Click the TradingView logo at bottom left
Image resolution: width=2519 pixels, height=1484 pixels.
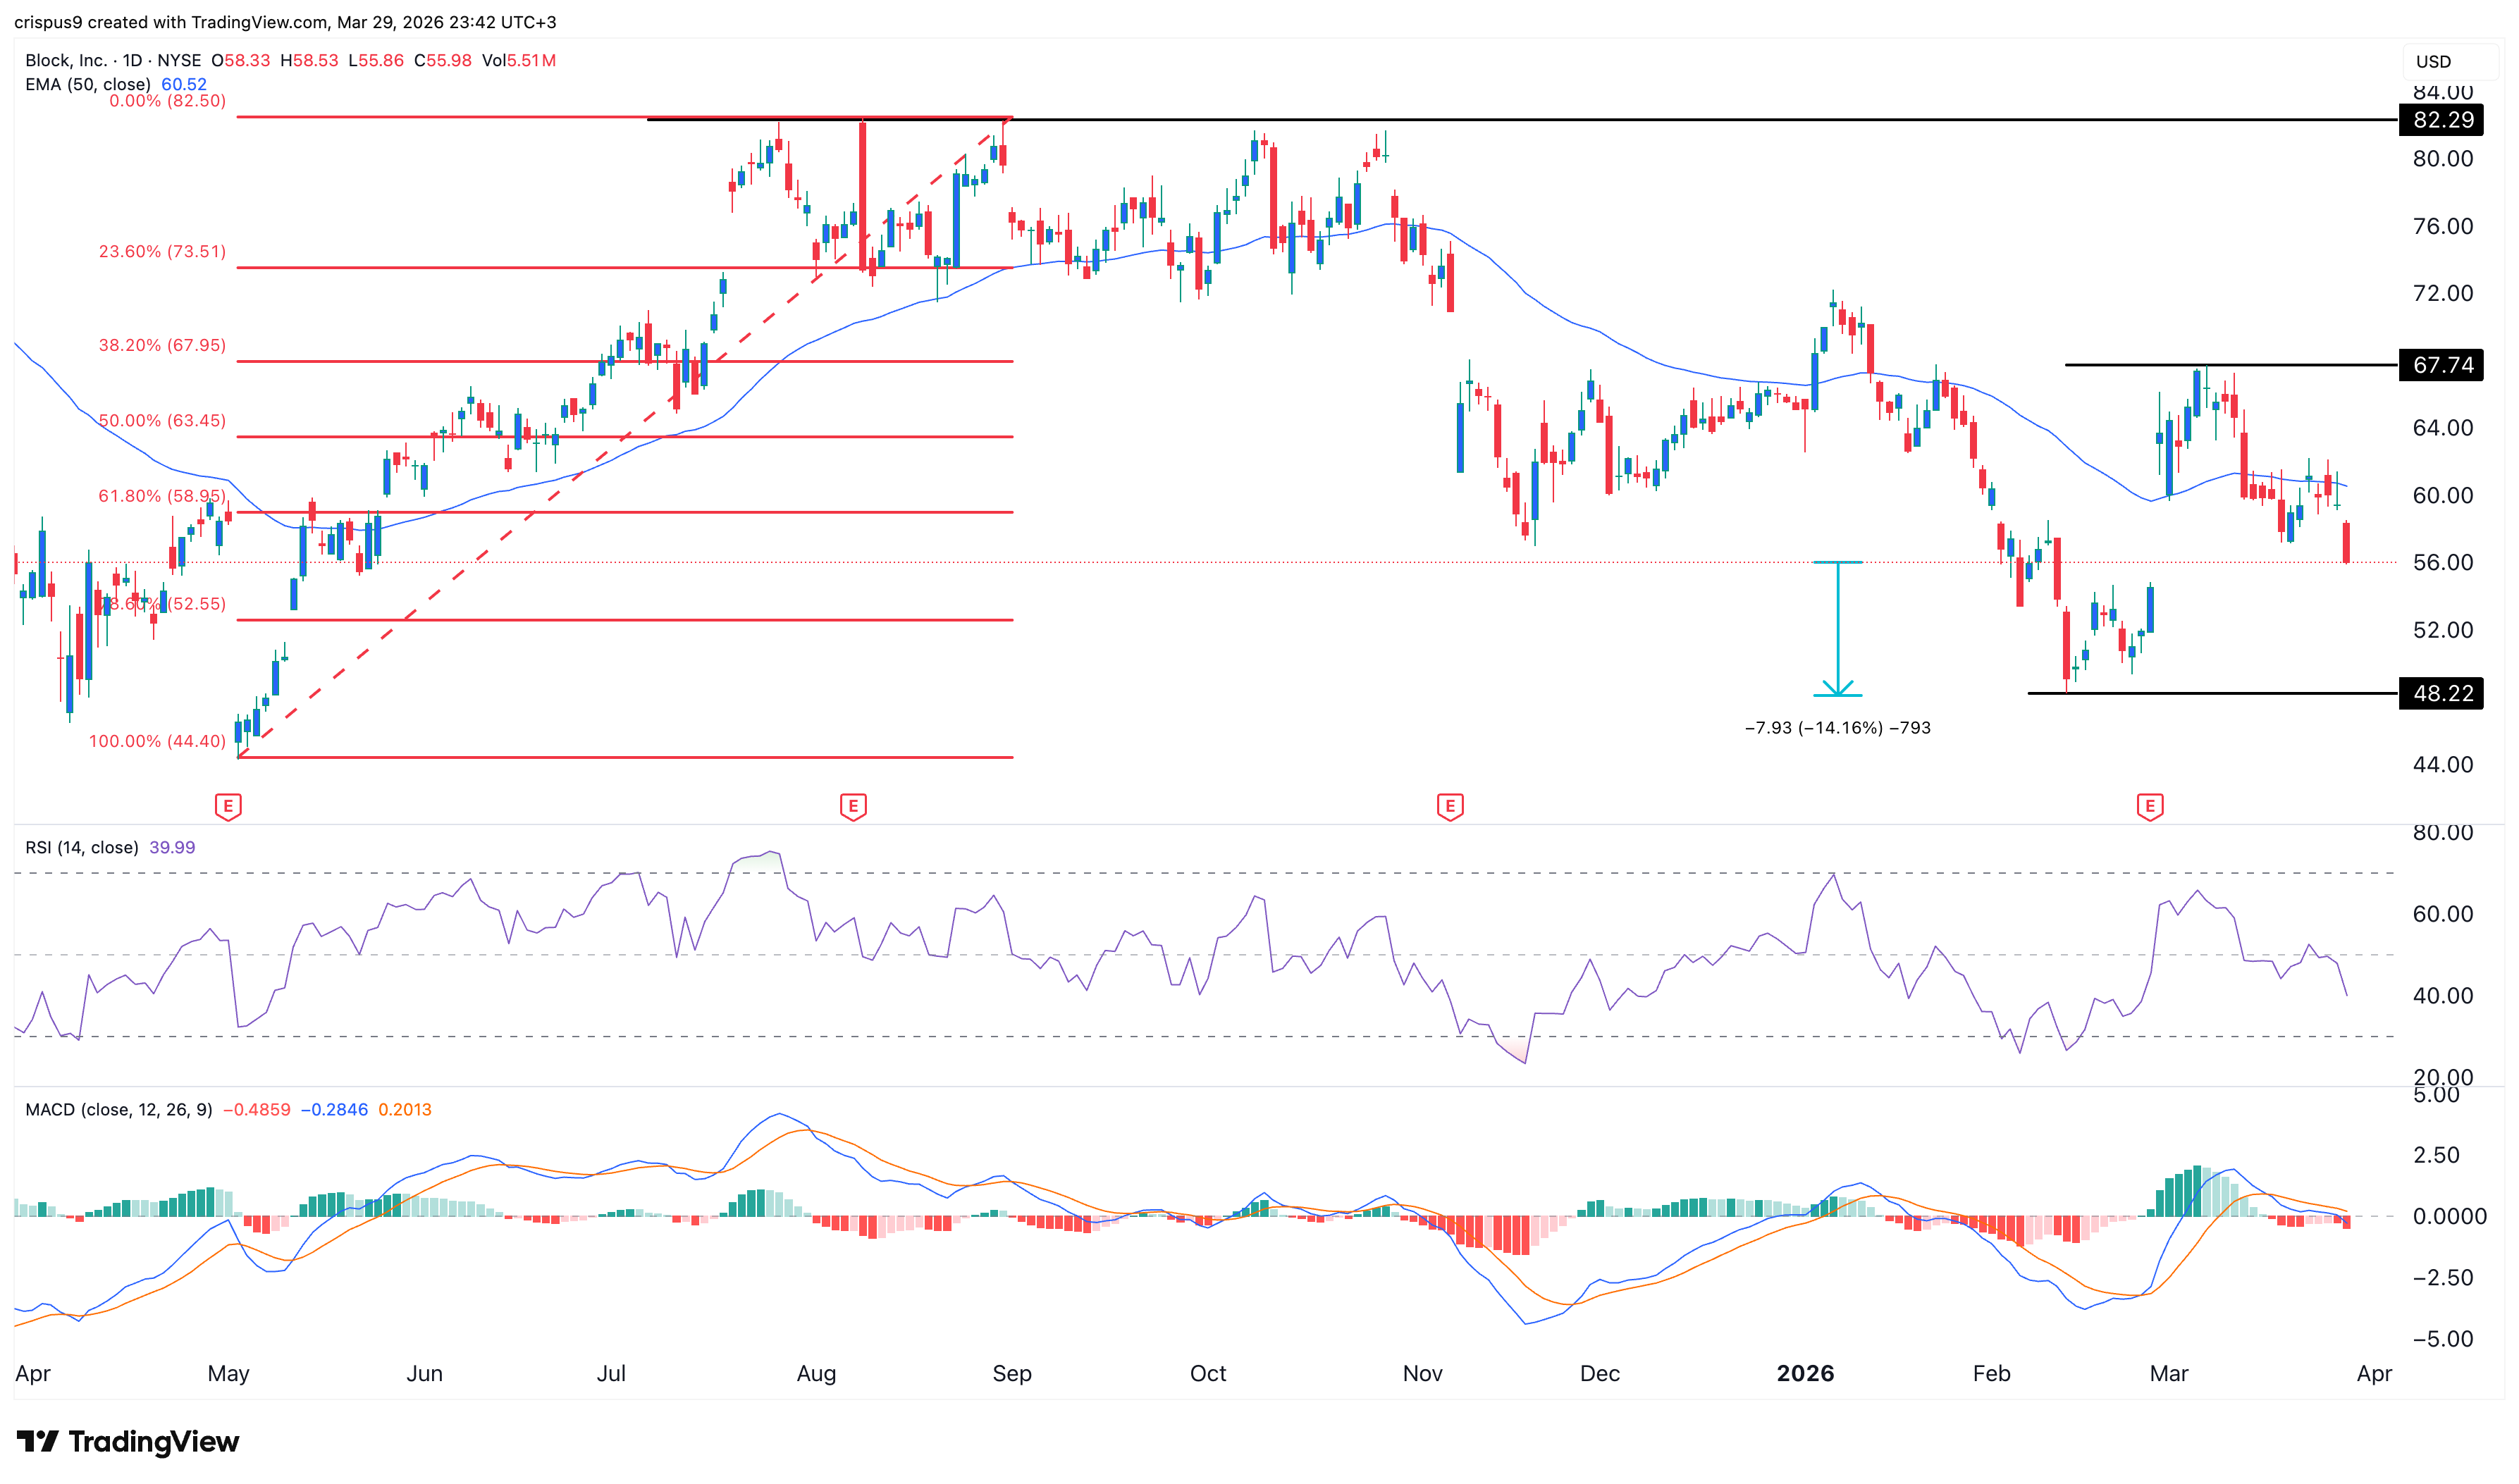[x=128, y=1441]
